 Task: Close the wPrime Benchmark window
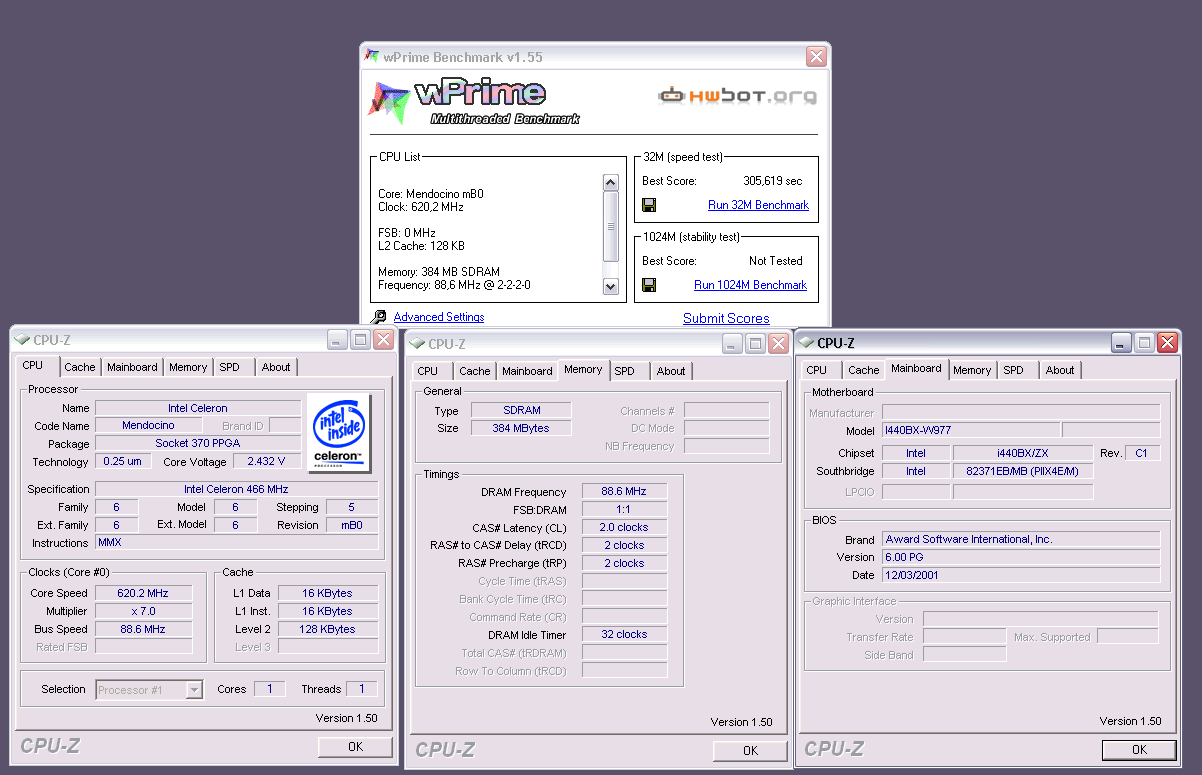pos(816,57)
